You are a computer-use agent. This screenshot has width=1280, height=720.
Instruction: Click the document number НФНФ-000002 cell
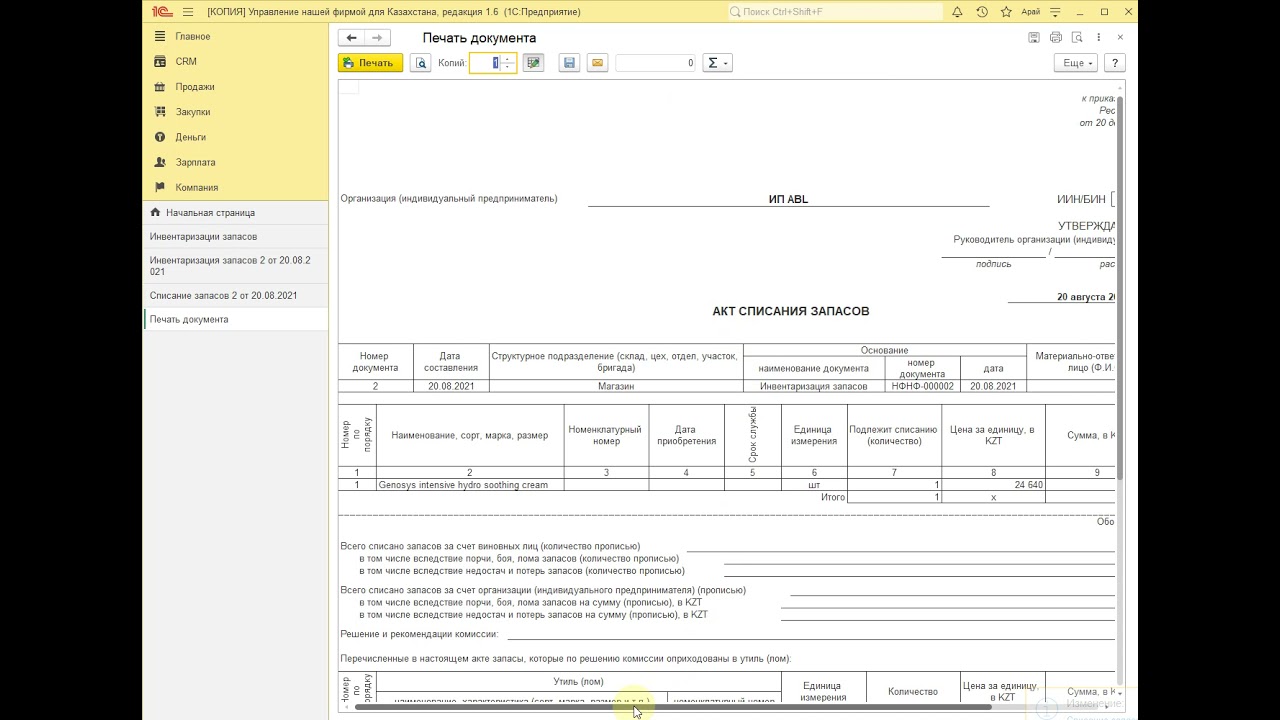(x=922, y=386)
